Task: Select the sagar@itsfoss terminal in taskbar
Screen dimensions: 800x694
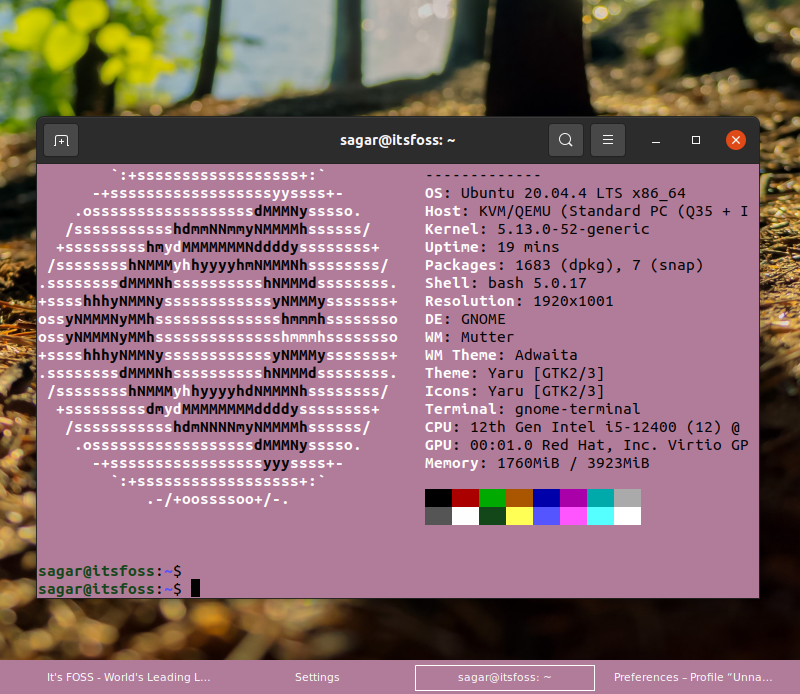Action: pyautogui.click(x=505, y=677)
